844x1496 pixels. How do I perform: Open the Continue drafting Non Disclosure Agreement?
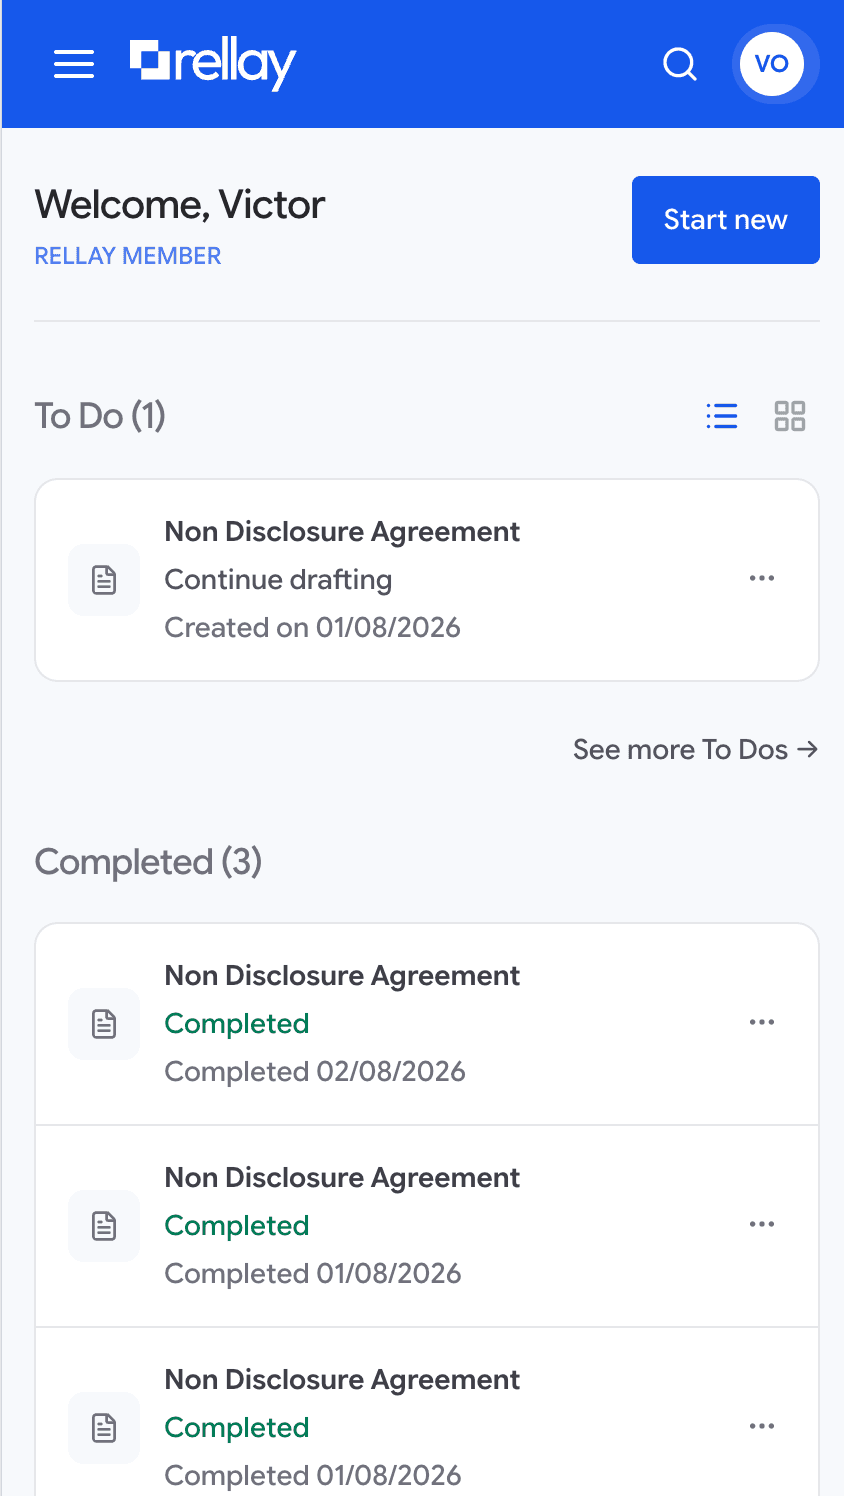(427, 580)
